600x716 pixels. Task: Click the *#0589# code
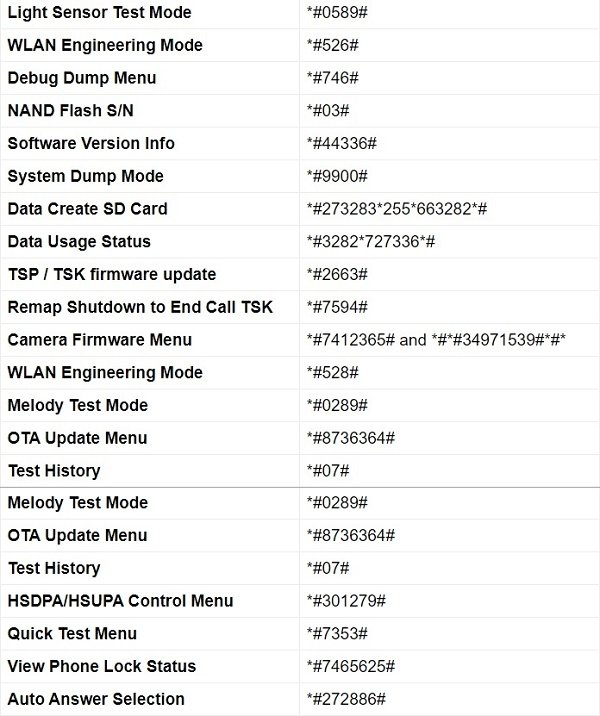tap(337, 12)
